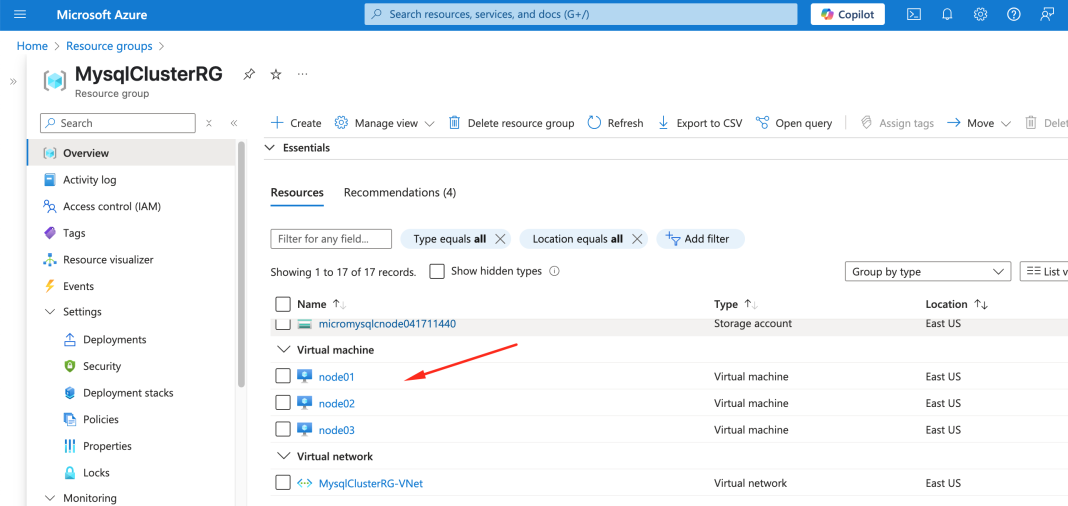The image size is (1068, 506).
Task: Collapse the Virtual machine group
Action: [x=282, y=350]
